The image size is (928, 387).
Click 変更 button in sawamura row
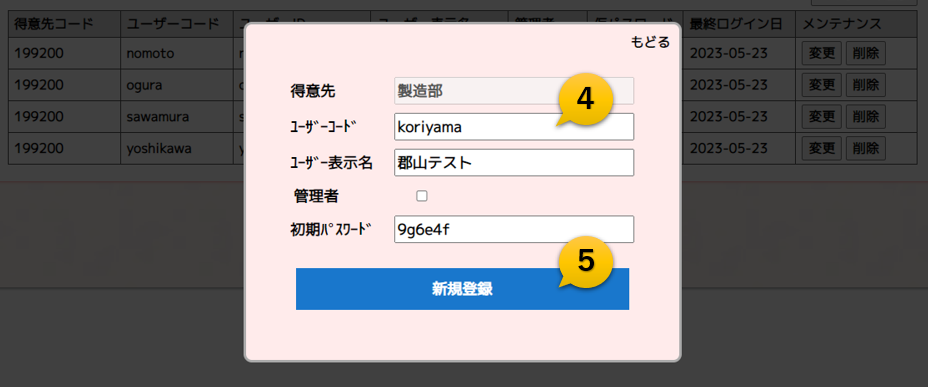tap(821, 117)
